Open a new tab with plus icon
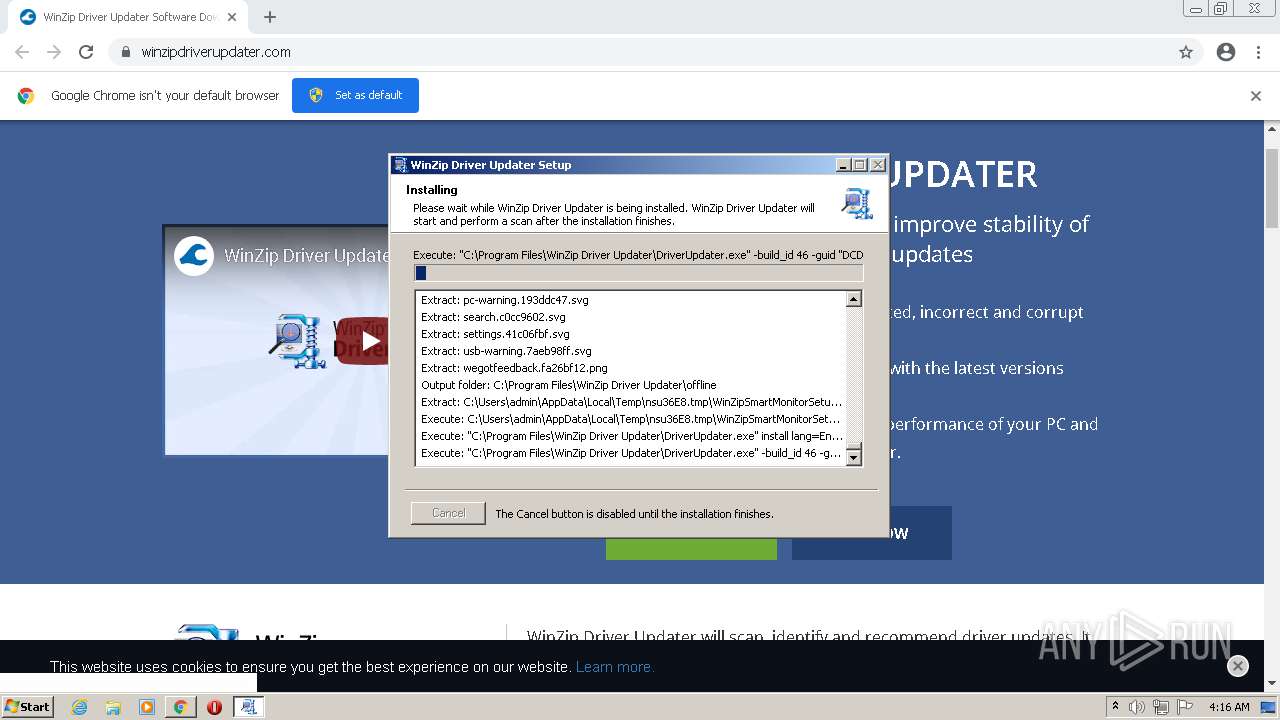The height and width of the screenshot is (720, 1280). tap(270, 17)
